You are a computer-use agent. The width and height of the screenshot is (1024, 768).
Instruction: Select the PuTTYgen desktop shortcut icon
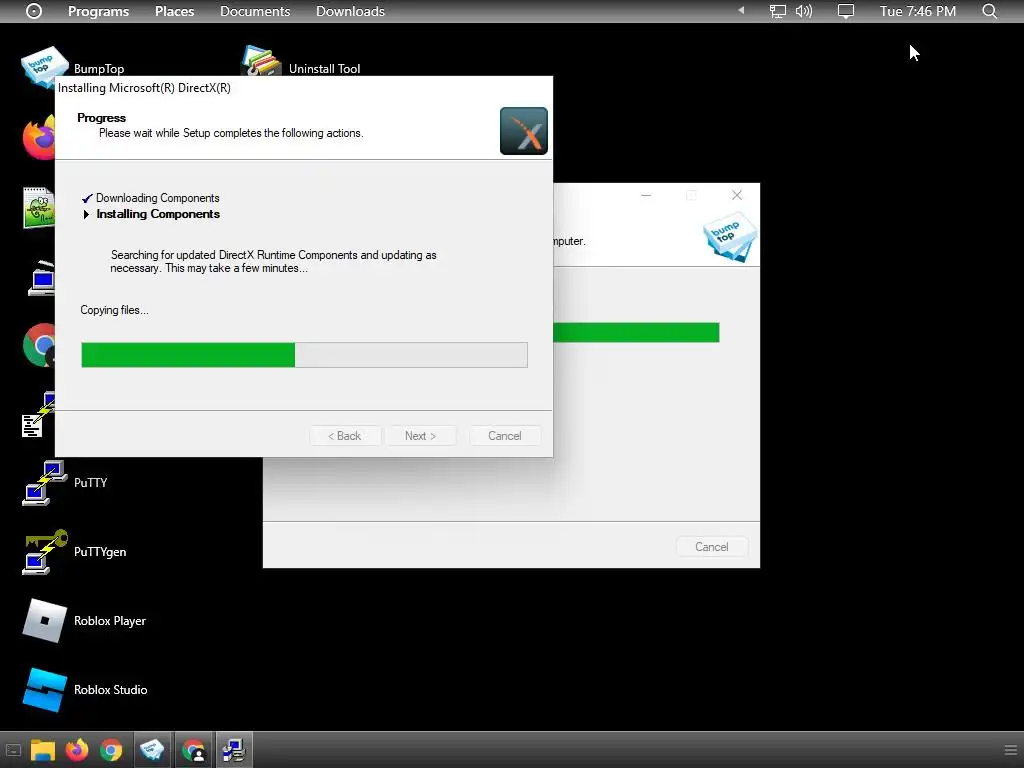click(x=44, y=552)
